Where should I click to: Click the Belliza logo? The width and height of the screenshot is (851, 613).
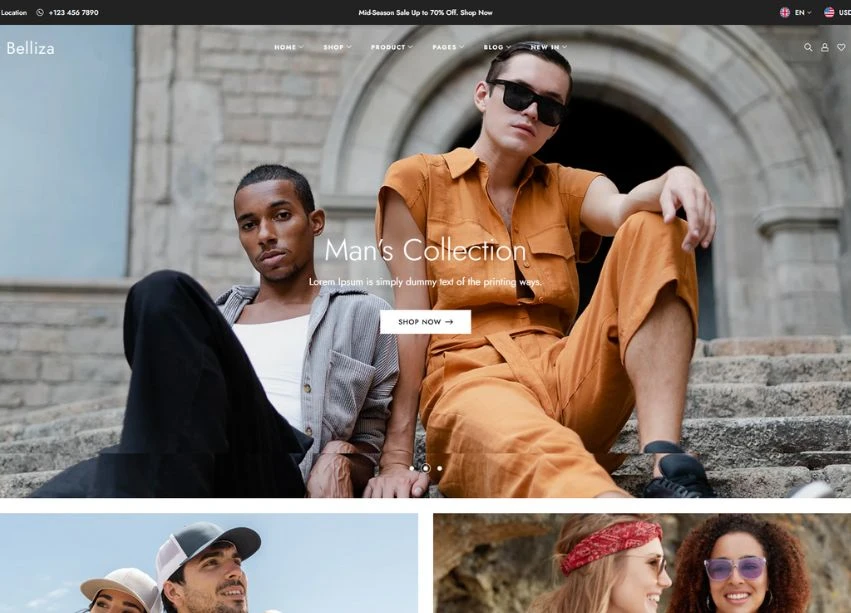click(30, 48)
